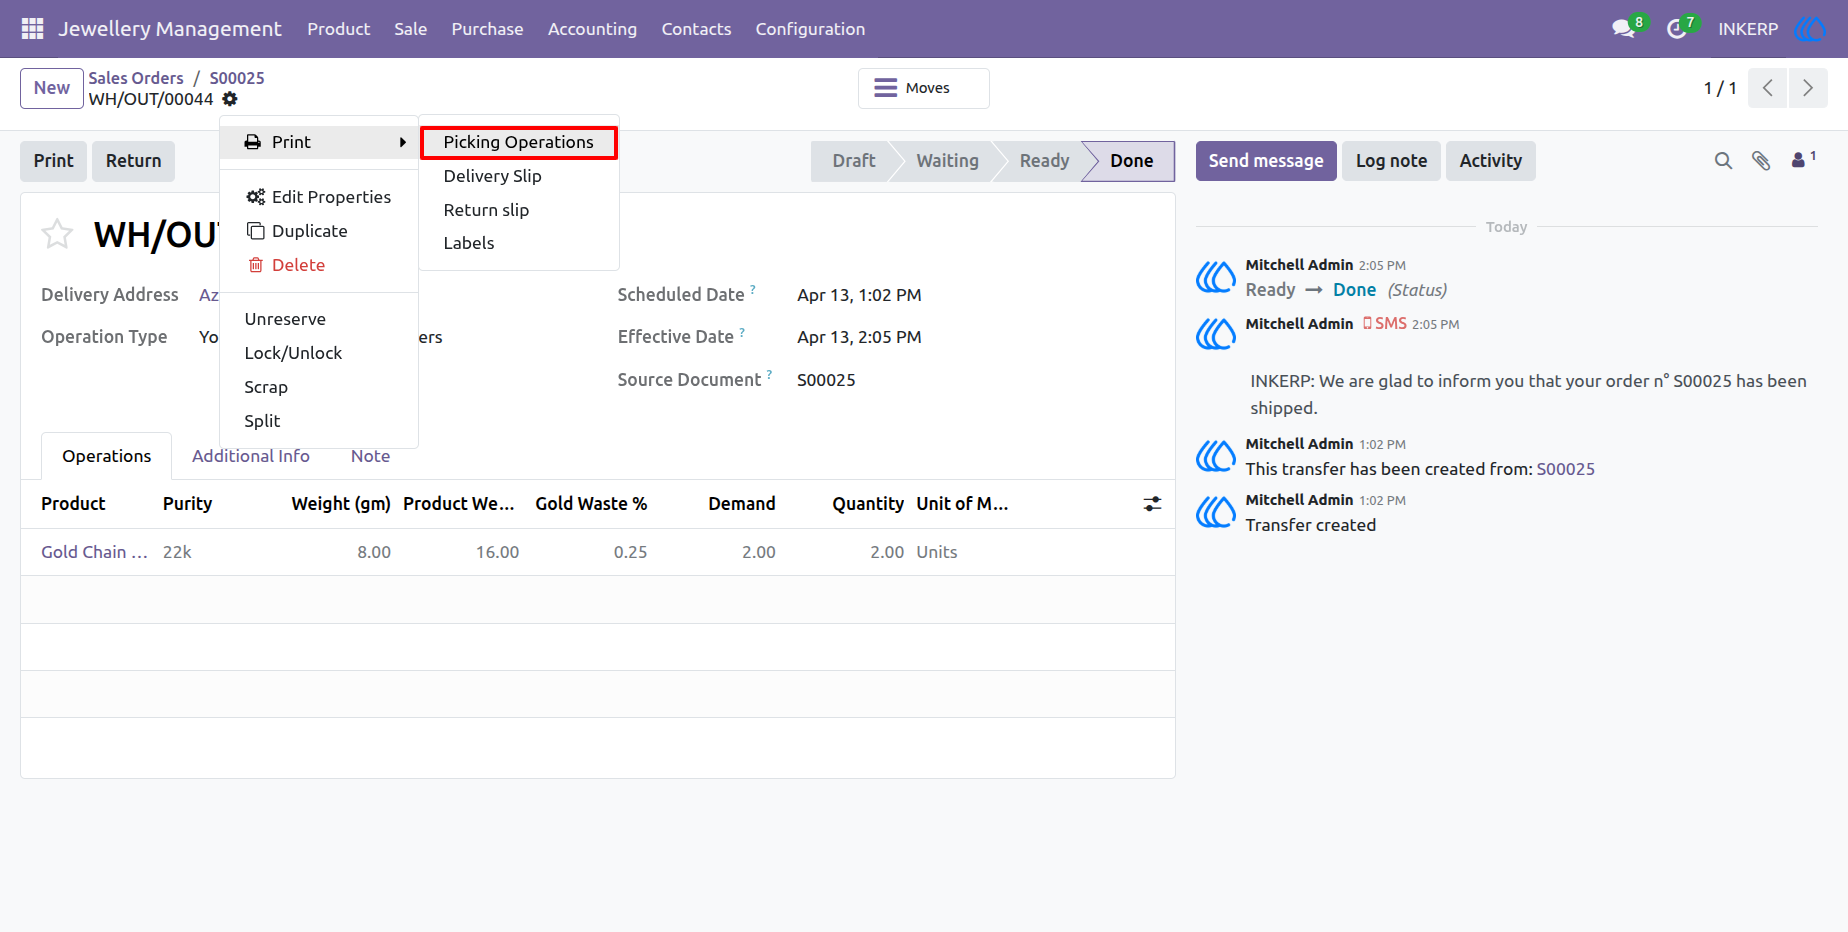Select Scrap from the action menu

click(319, 387)
